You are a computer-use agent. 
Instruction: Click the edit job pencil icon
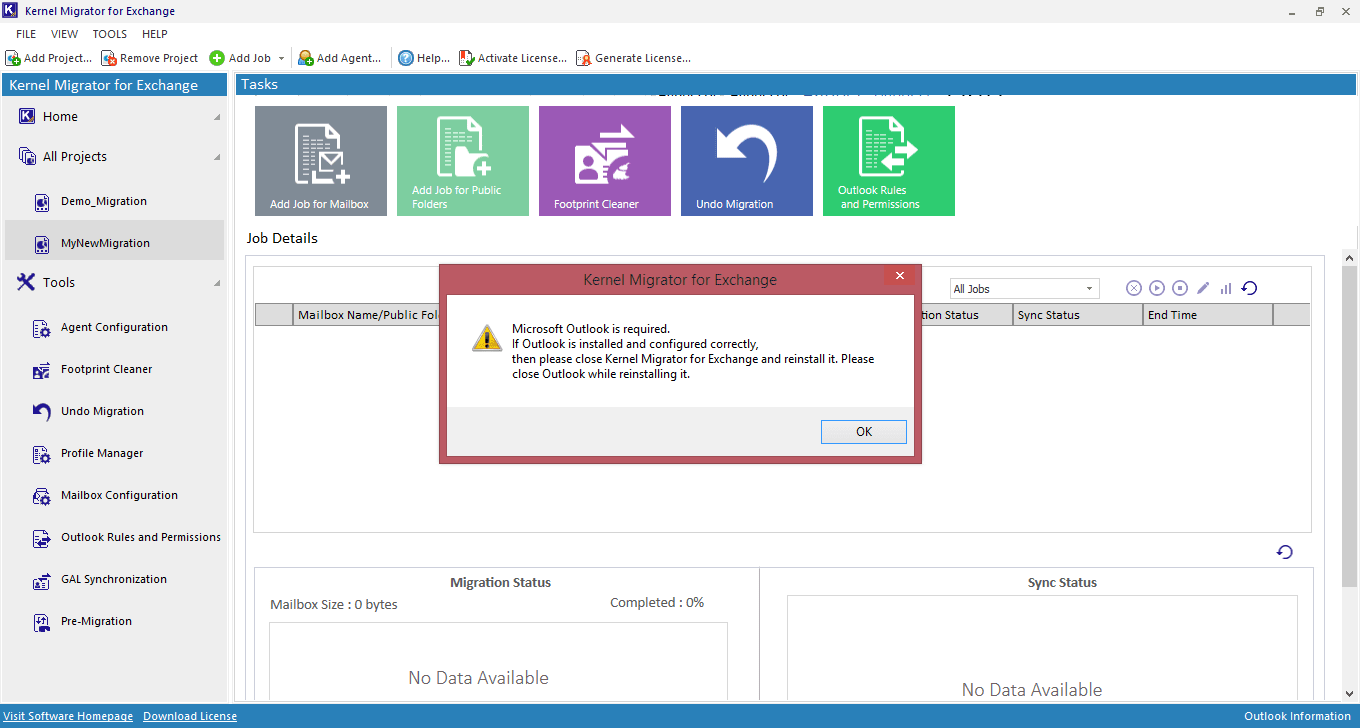click(1203, 288)
